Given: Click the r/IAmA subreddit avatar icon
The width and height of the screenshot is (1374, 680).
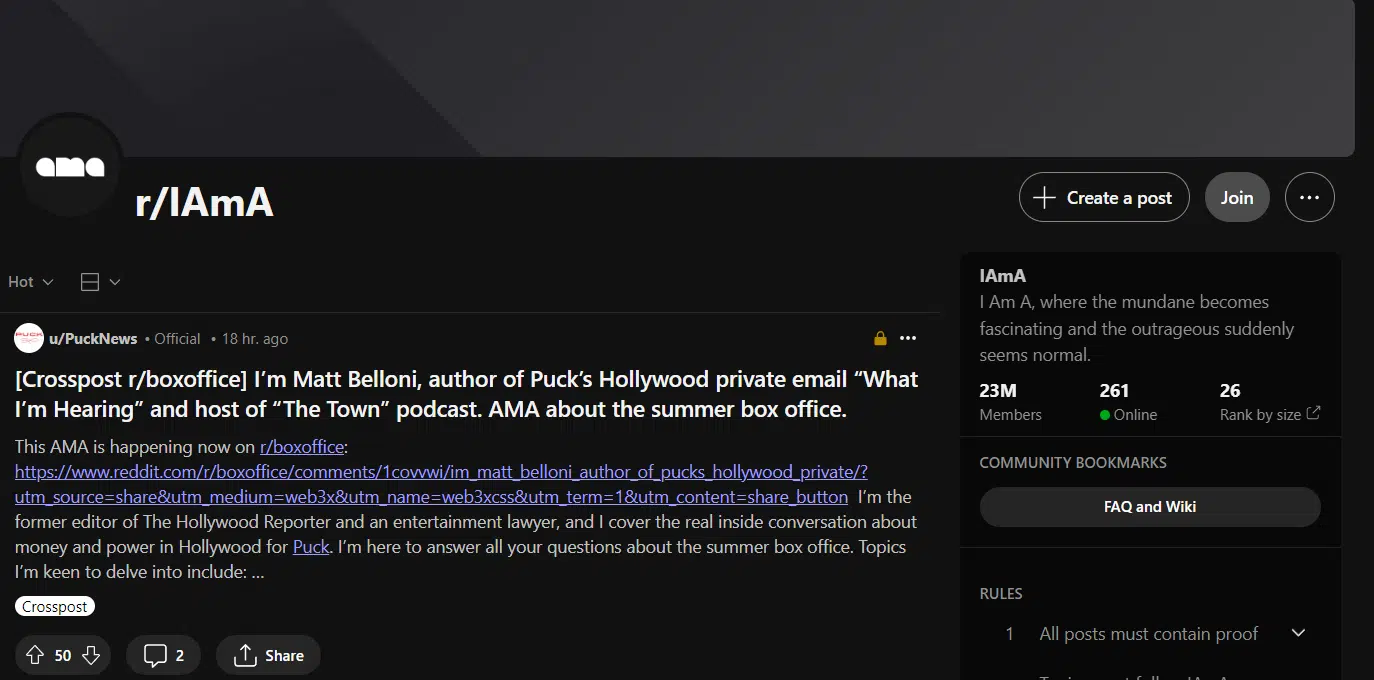Looking at the screenshot, I should 69,166.
